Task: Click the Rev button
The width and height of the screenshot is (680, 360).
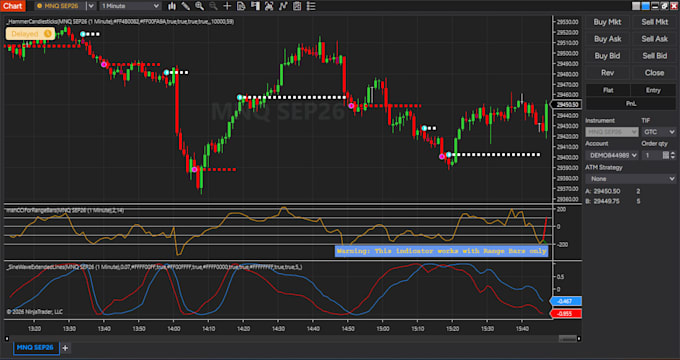Action: [607, 73]
